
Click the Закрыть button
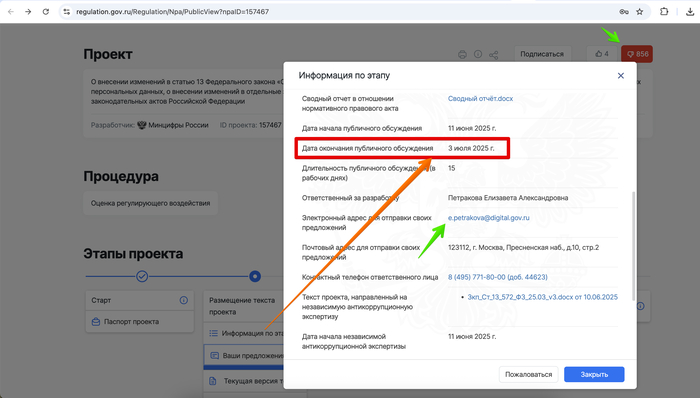[x=594, y=374]
